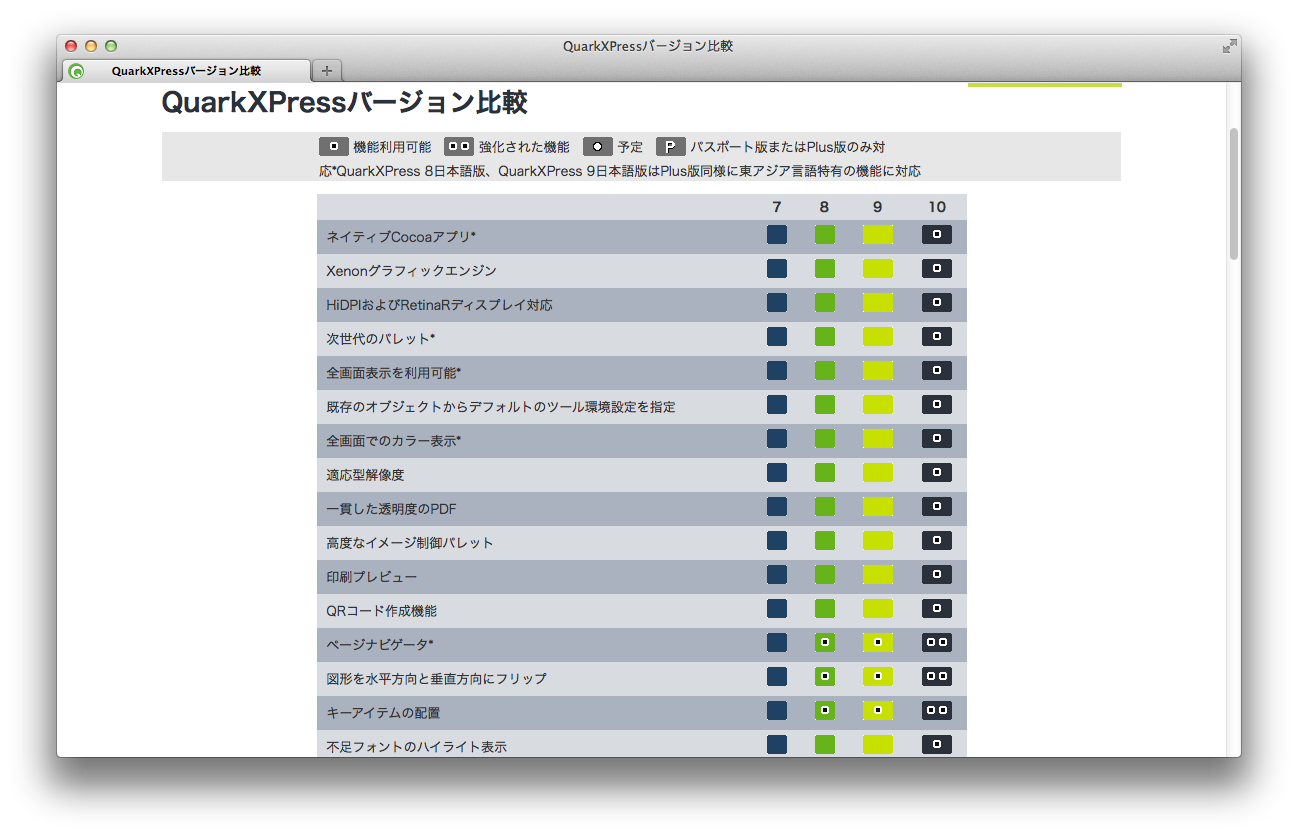Viewport: 1298px width, 836px height.
Task: Click the blue swatch under version 7 for Xenonグラフィックエンジン
Action: (x=777, y=268)
